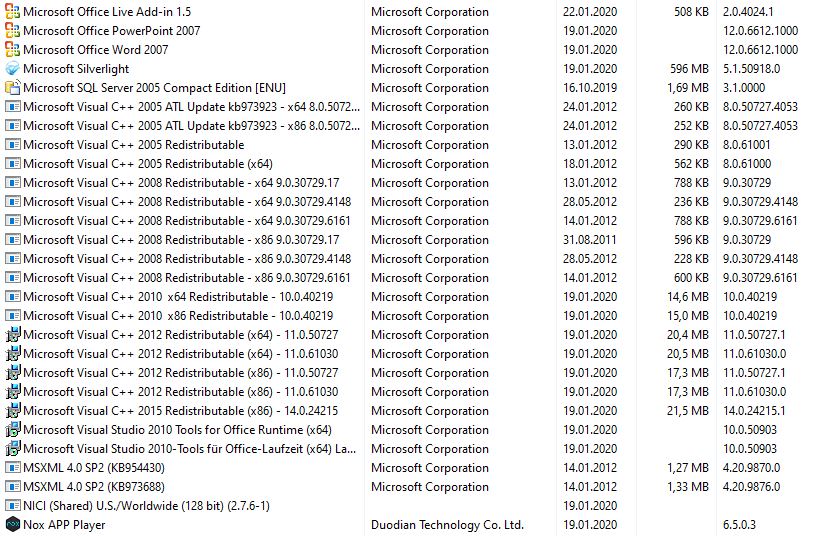Click the 596 MB size for Silverlight

689,69
